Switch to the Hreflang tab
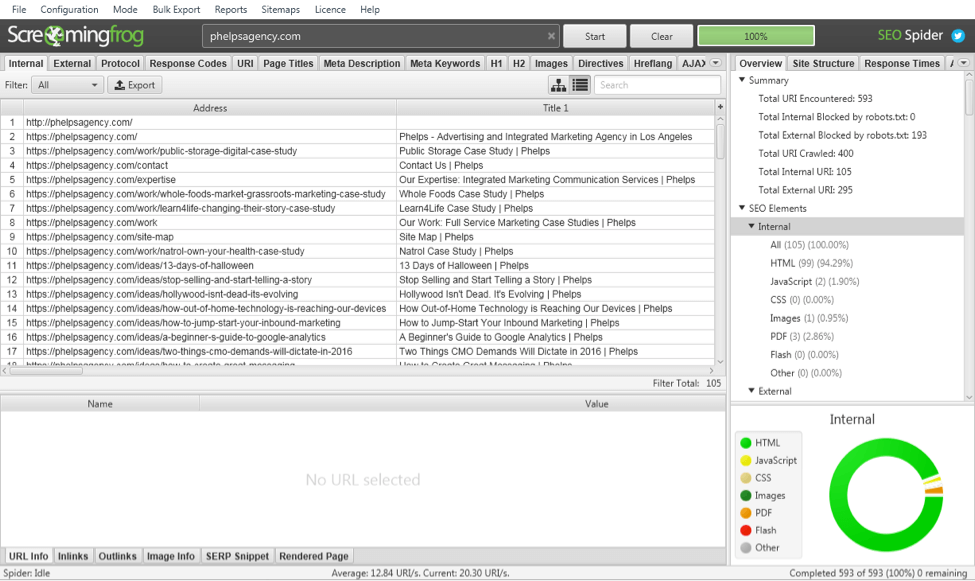The image size is (975, 581). pyautogui.click(x=653, y=63)
